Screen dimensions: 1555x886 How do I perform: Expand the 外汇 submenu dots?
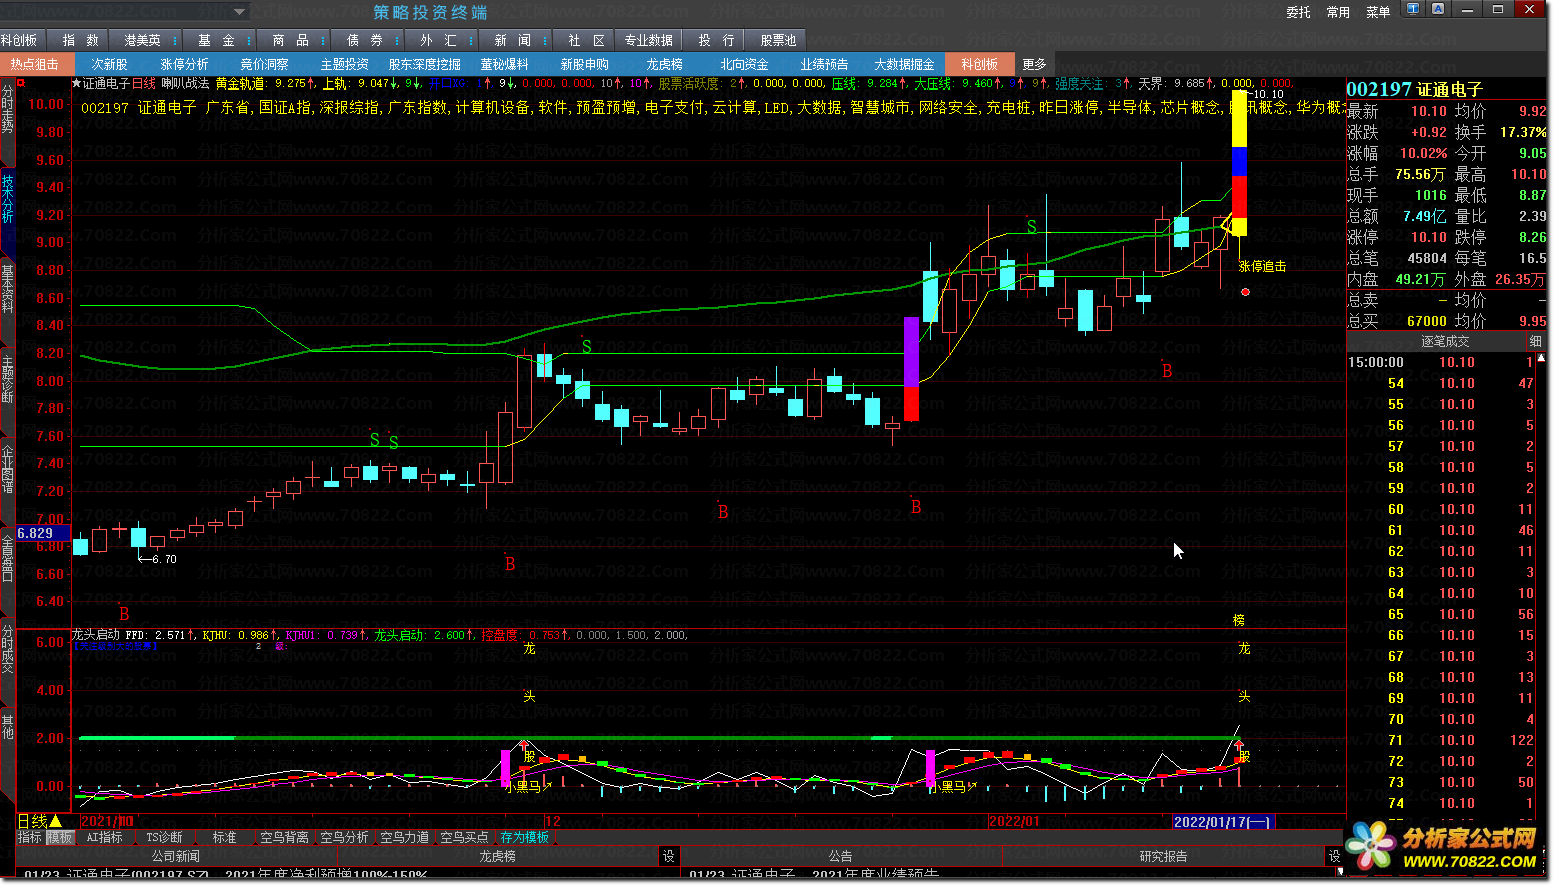pos(471,40)
